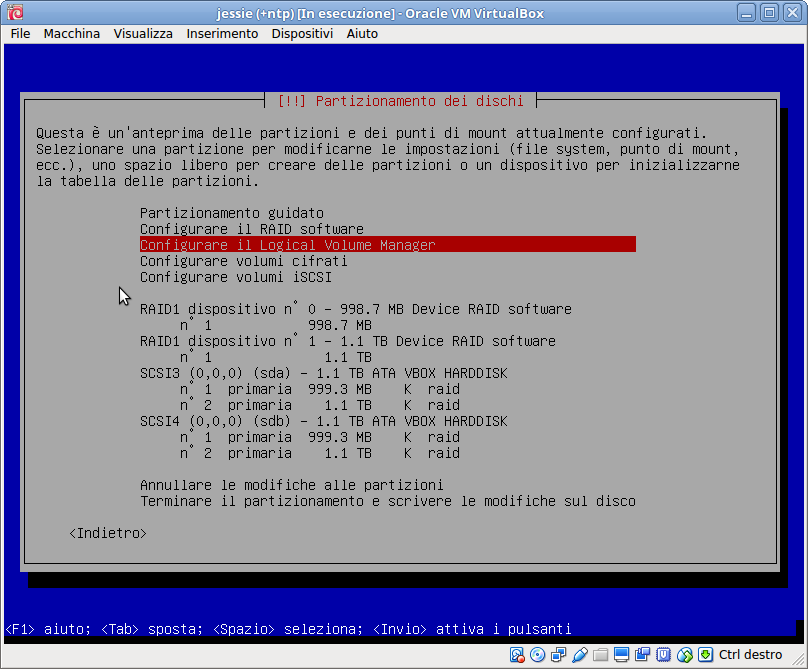
Task: Open the Macchina menu
Action: point(72,34)
